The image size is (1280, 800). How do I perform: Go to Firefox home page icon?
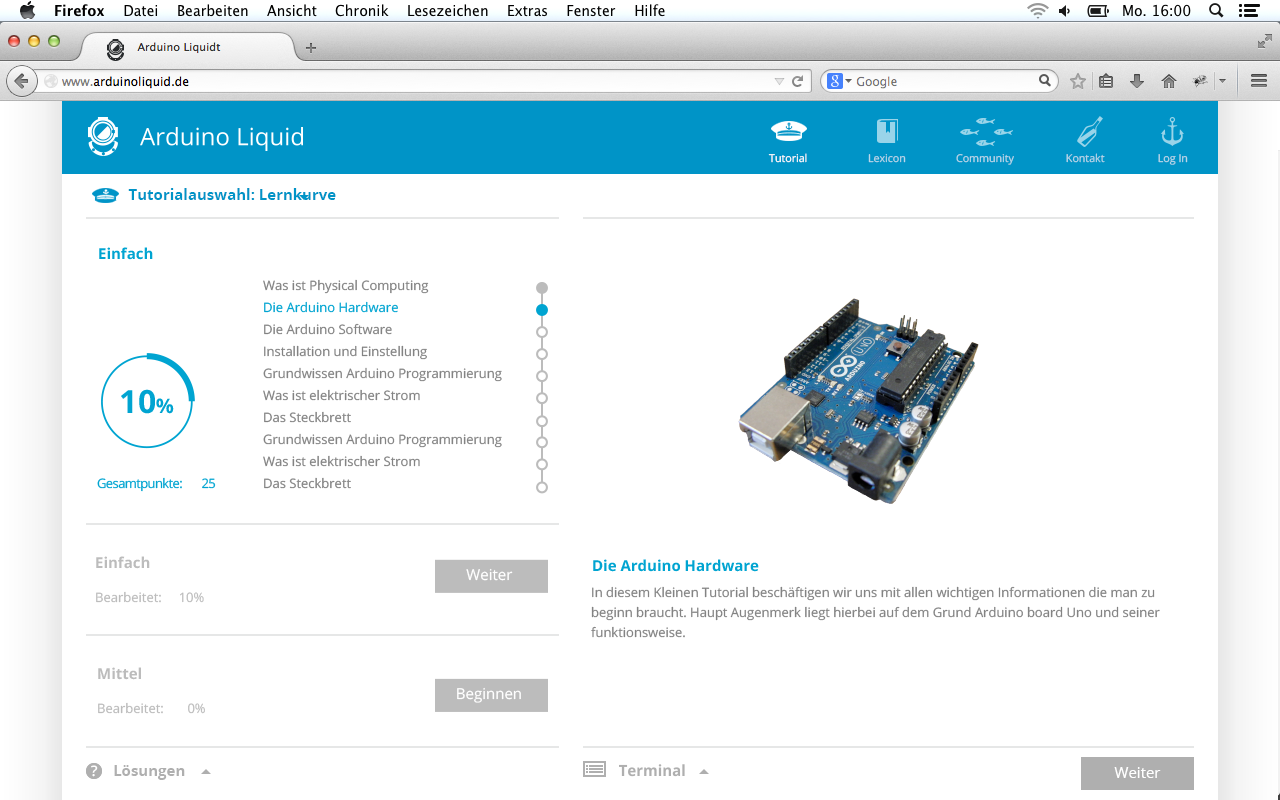1168,81
